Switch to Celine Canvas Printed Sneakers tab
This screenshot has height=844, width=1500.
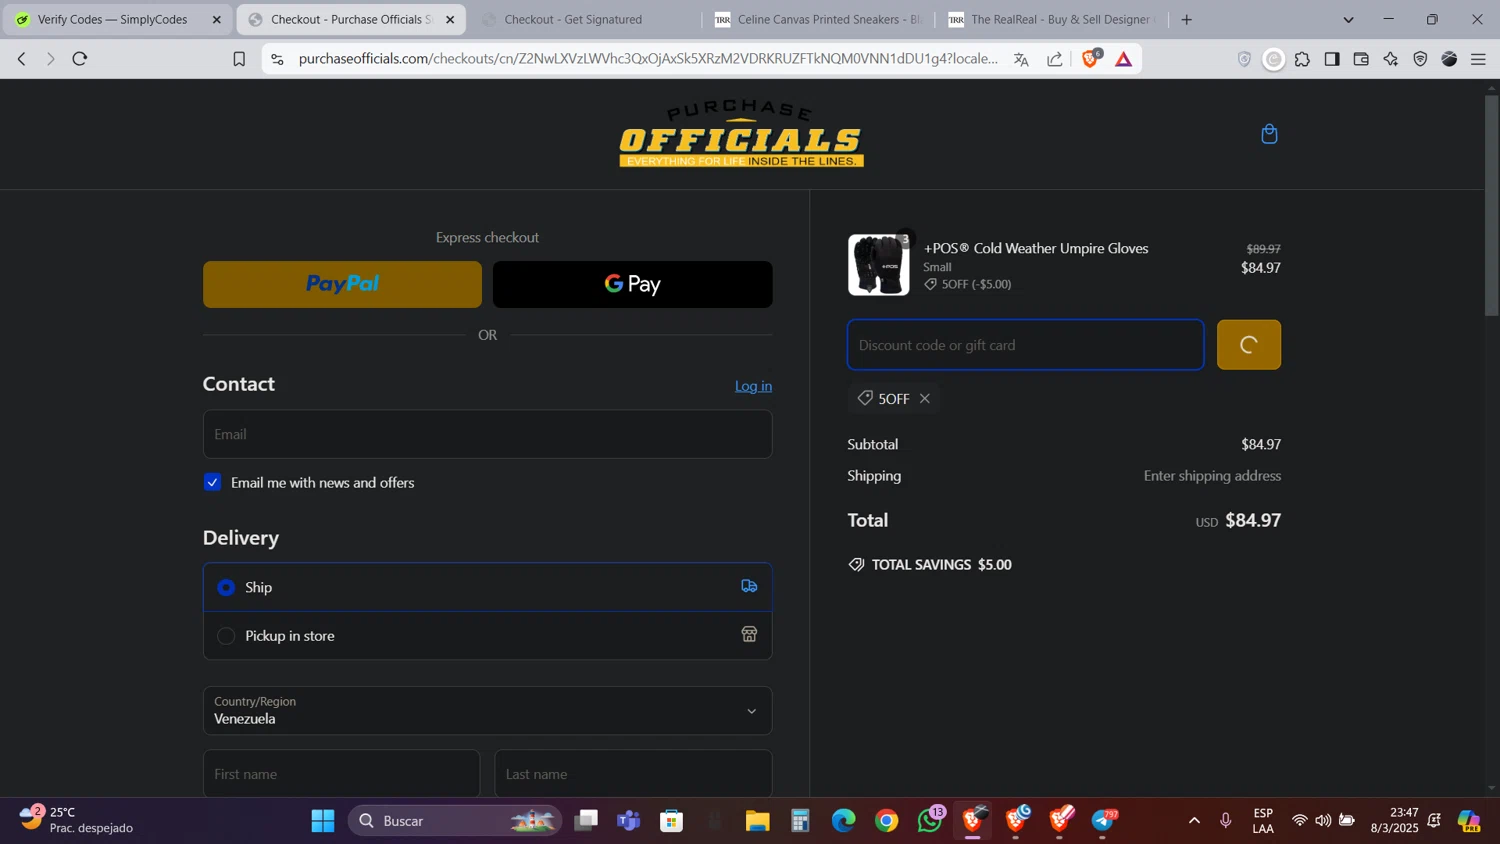coord(818,19)
